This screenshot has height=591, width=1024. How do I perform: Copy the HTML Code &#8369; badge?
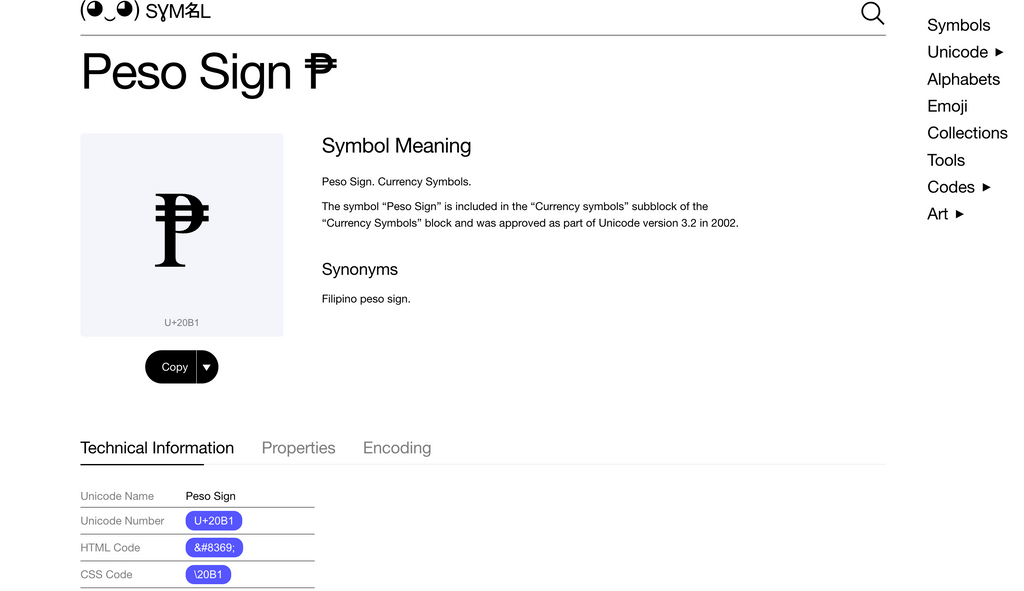(214, 547)
